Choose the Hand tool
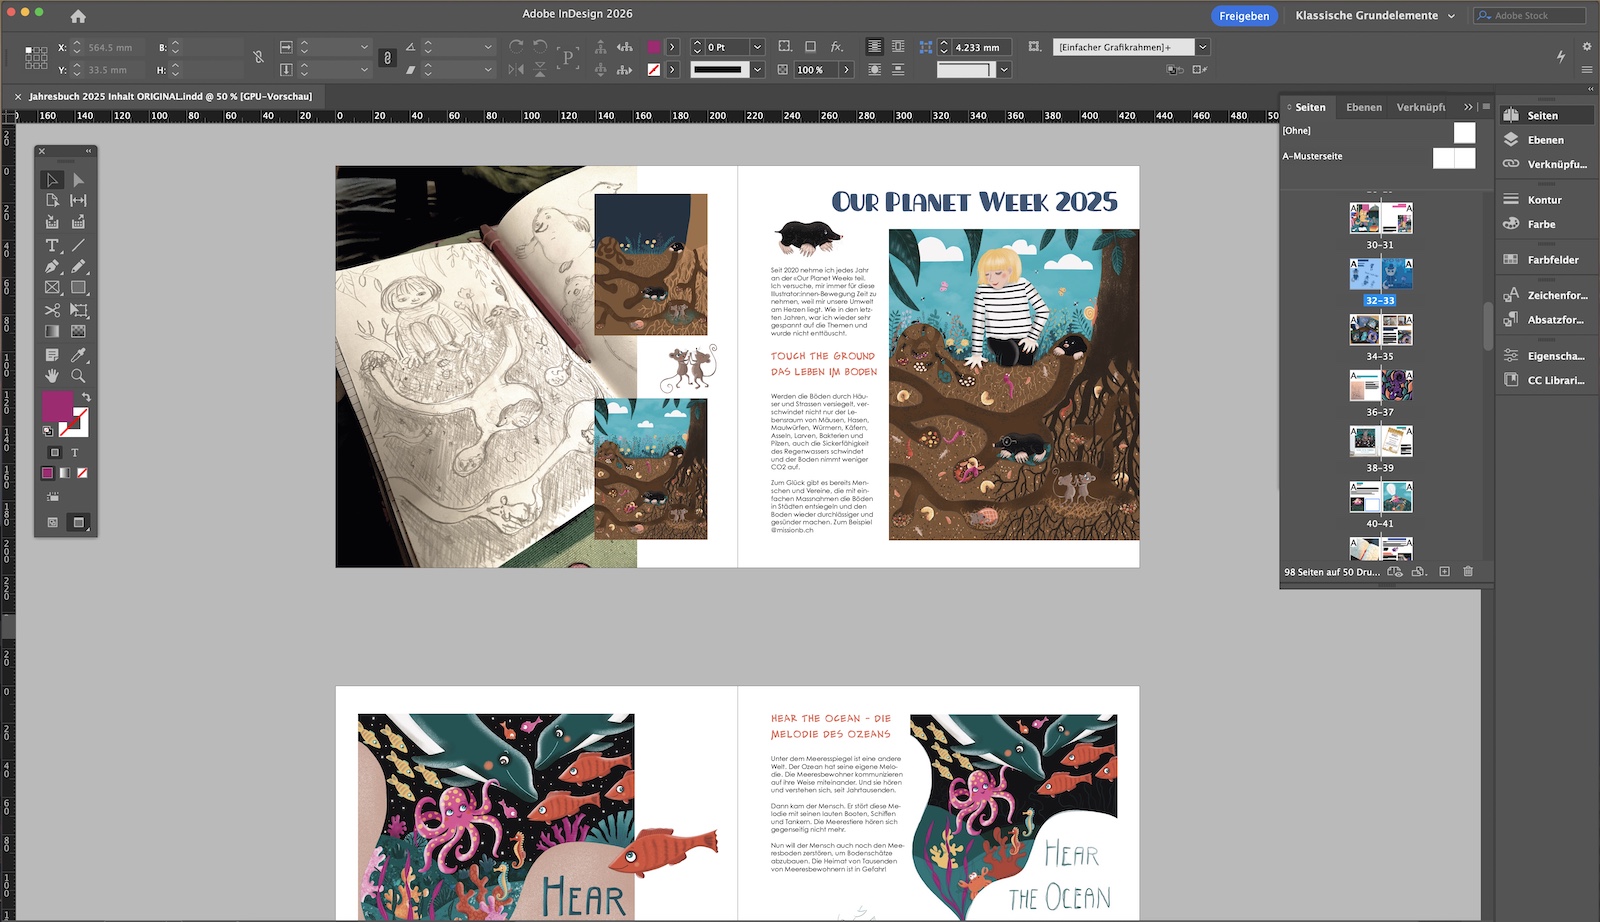This screenshot has width=1600, height=922. (52, 376)
